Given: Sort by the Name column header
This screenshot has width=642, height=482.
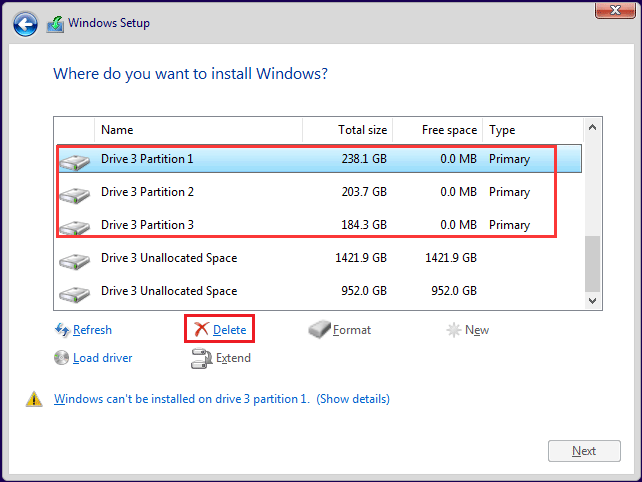Looking at the screenshot, I should pos(199,130).
